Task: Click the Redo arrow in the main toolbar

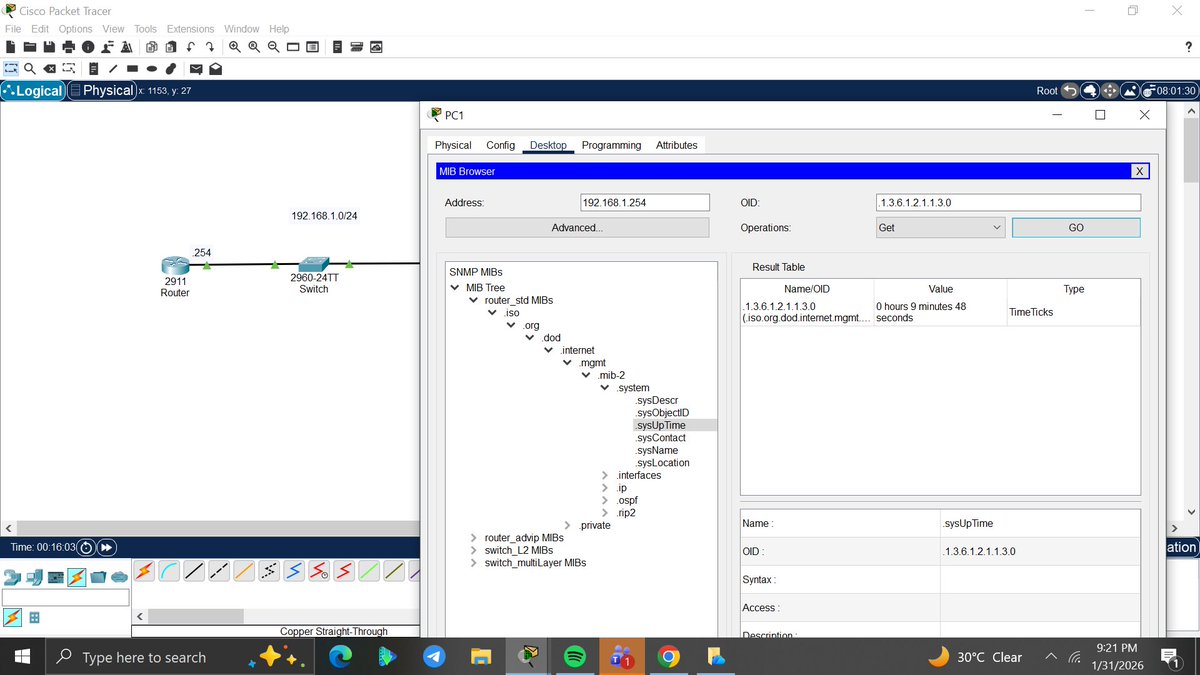Action: [x=210, y=47]
